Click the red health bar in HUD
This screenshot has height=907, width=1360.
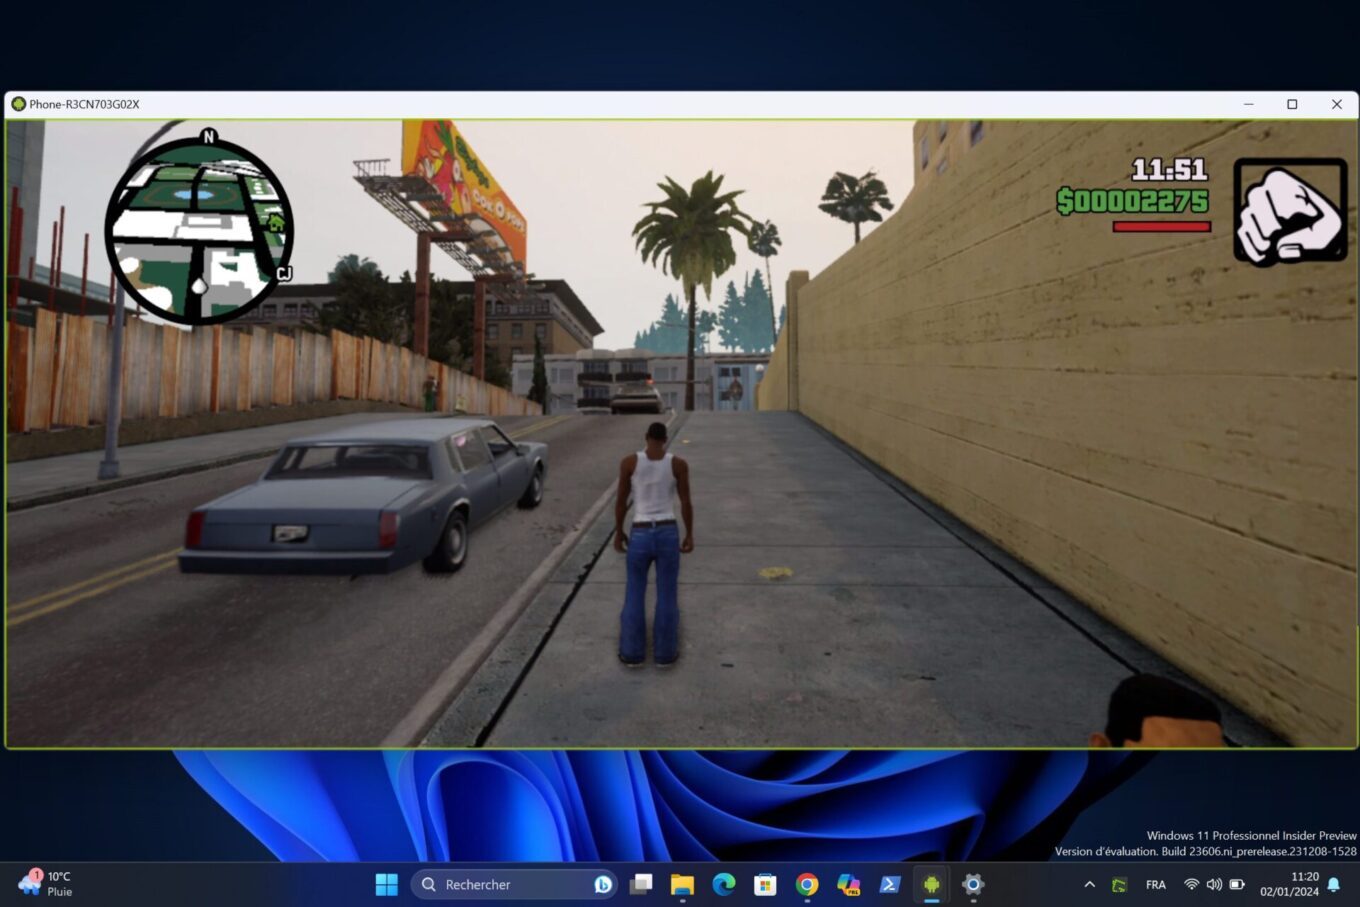coord(1162,227)
